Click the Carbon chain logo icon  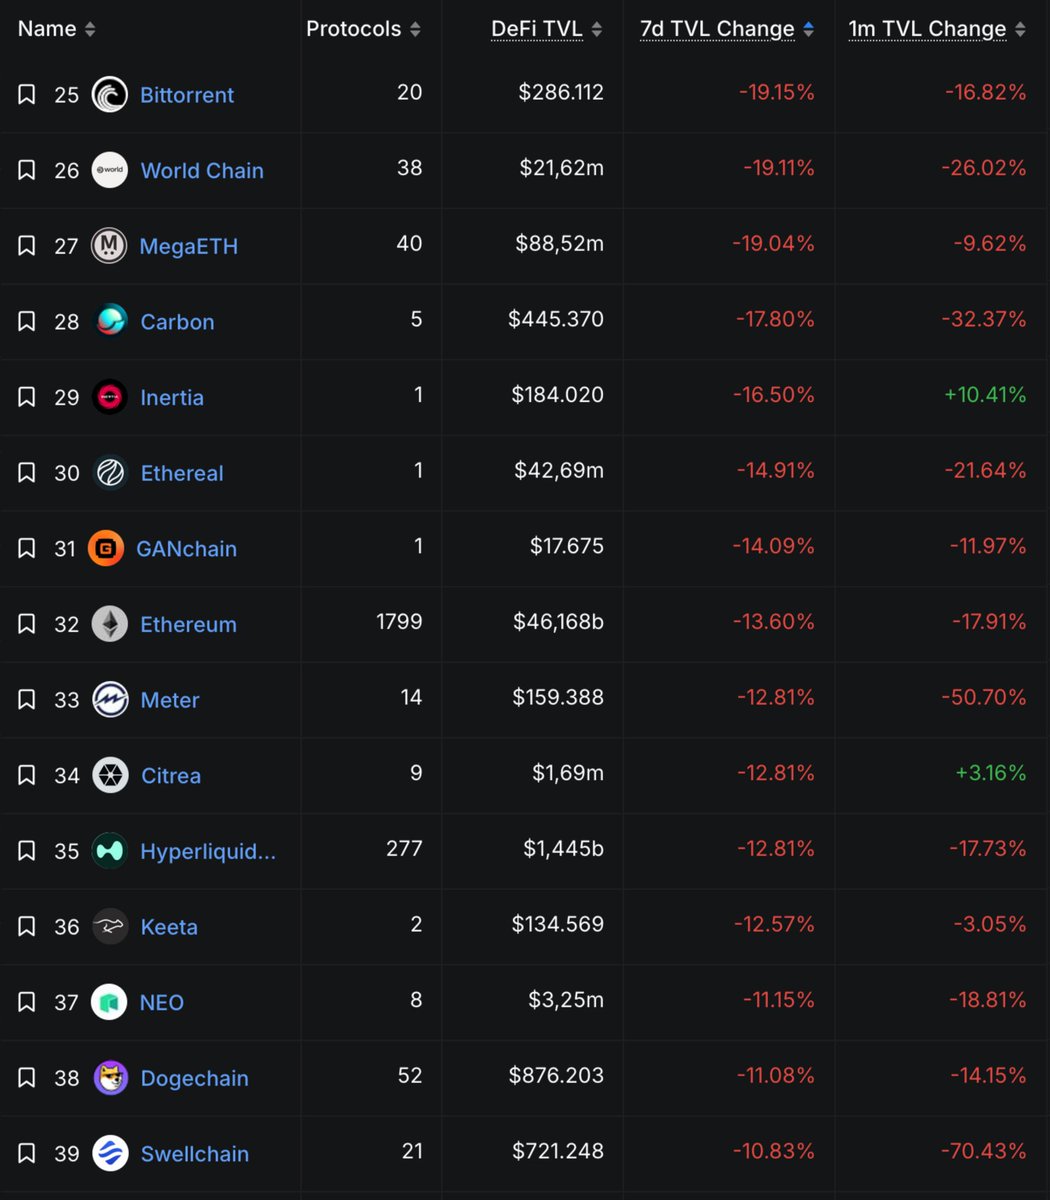(x=110, y=321)
